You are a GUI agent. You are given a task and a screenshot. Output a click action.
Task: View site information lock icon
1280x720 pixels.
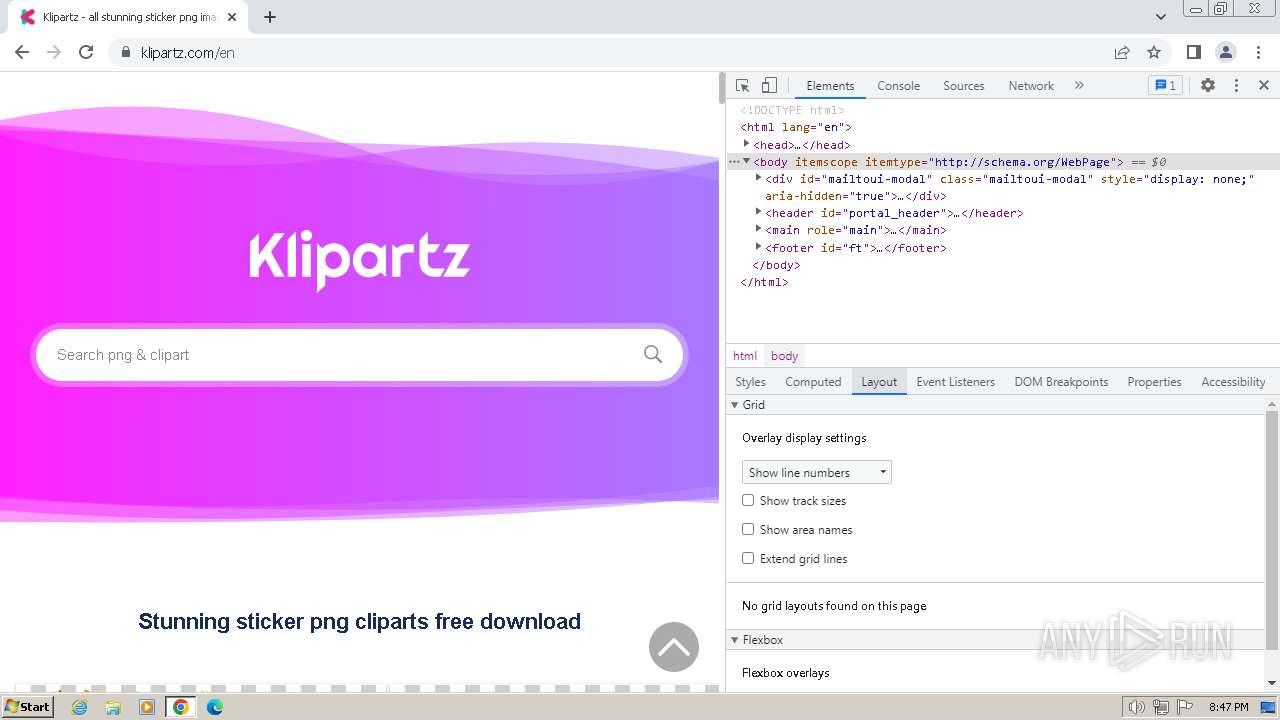tap(126, 52)
